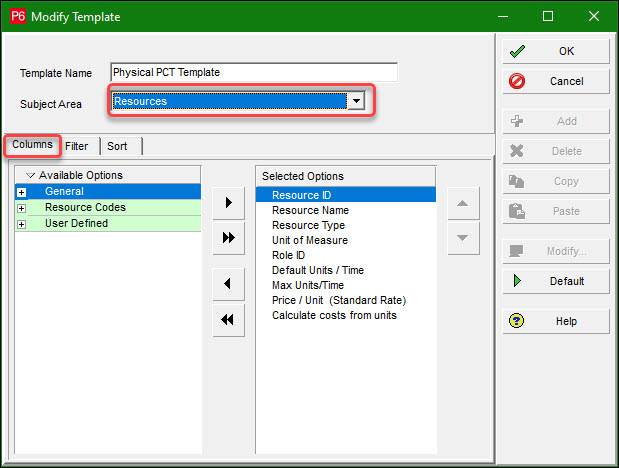Screen dimensions: 619x468
Task: Restore settings with the Default button
Action: coord(556,281)
